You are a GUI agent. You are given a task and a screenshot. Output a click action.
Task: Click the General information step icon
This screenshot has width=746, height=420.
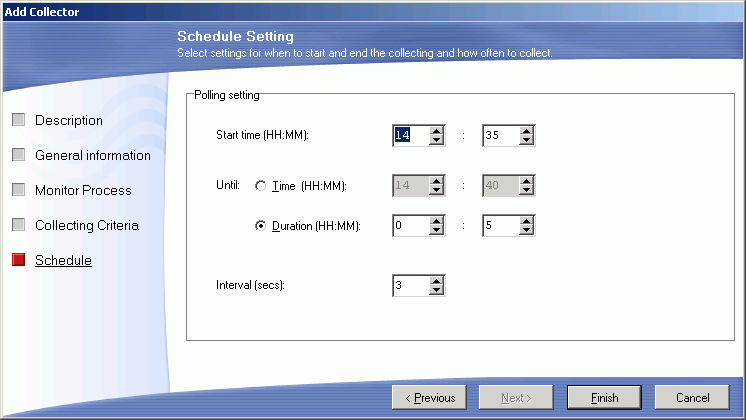click(x=18, y=155)
